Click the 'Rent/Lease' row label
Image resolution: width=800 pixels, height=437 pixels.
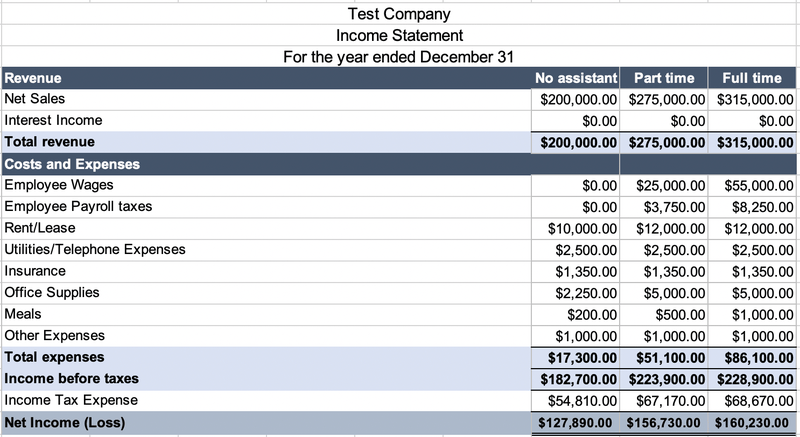266,228
